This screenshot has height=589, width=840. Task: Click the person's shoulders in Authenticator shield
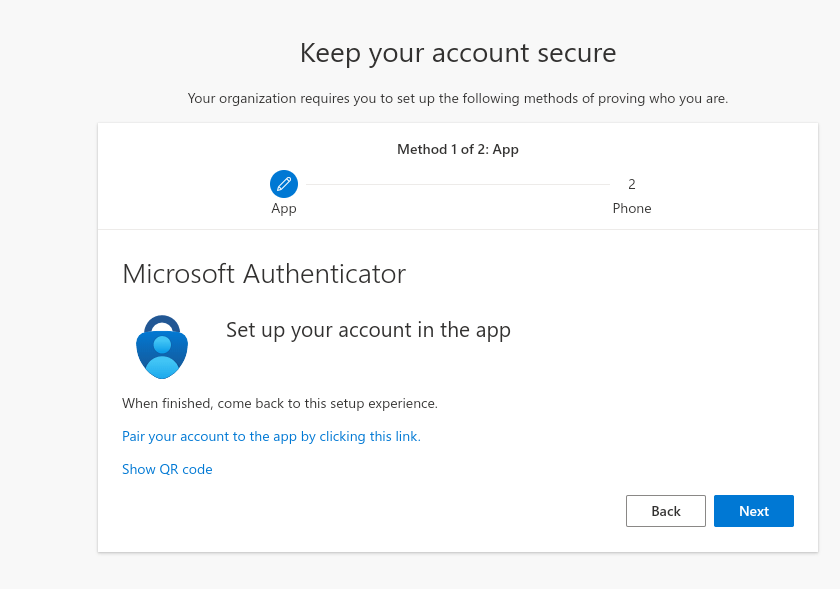pos(162,367)
